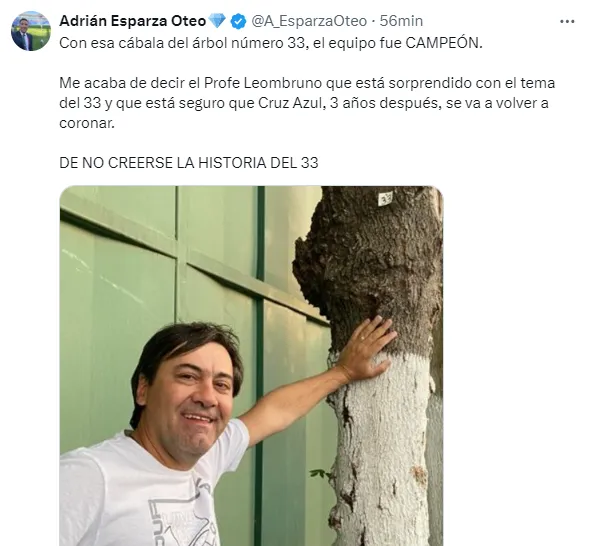Screen dimensions: 590x546
Task: Click the white t-shirt logo in photo
Action: pos(182,519)
